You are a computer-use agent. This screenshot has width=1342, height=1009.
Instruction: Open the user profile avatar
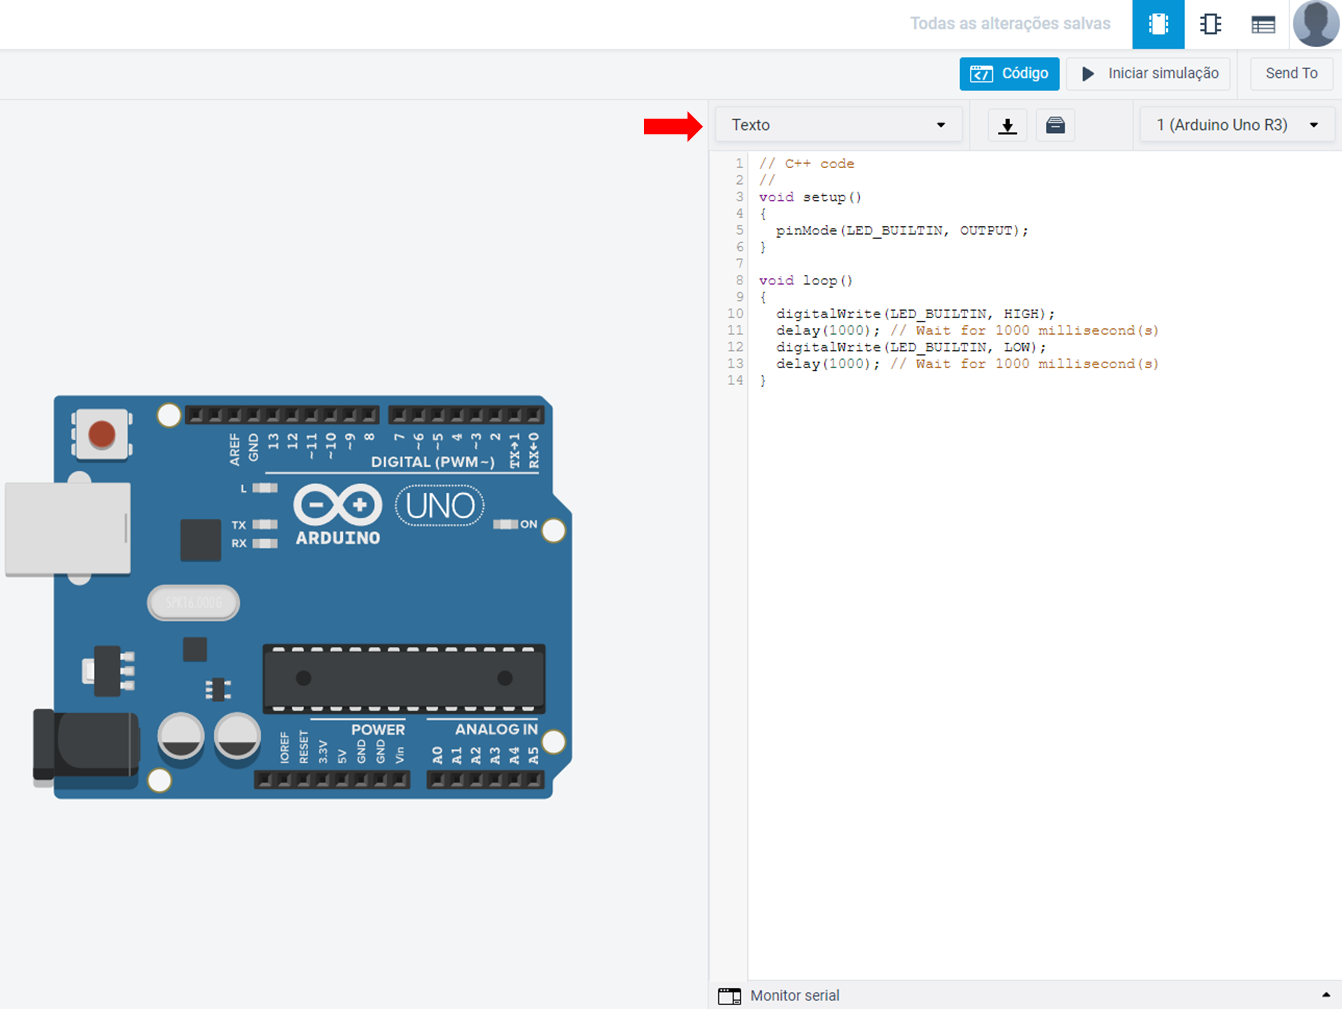click(1316, 23)
